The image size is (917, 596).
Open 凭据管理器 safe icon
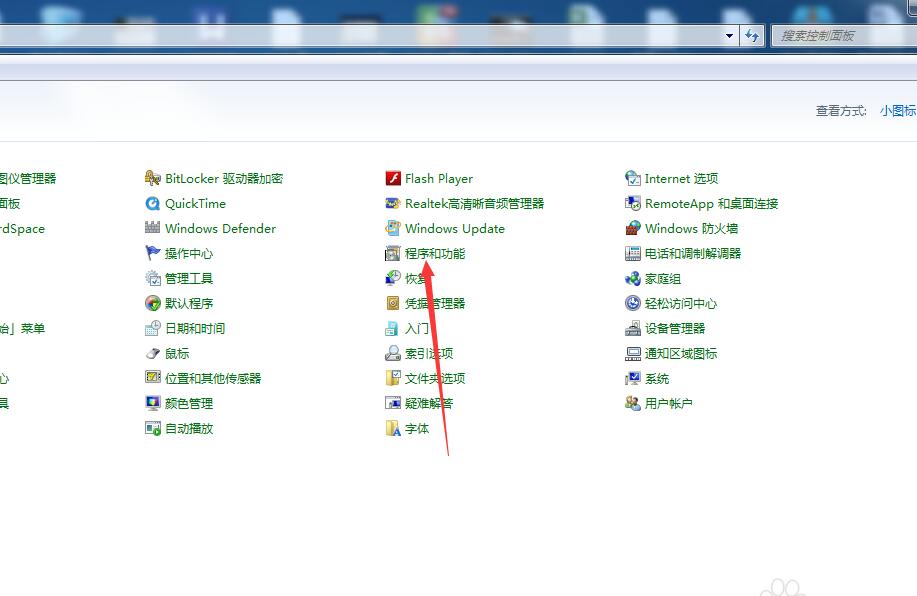tap(393, 303)
